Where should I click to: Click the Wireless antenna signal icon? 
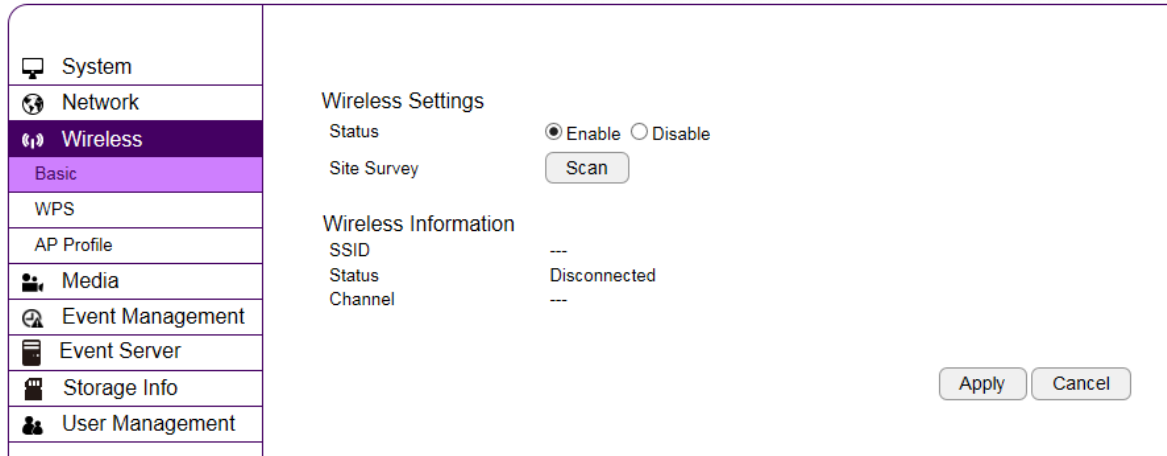pyautogui.click(x=33, y=140)
